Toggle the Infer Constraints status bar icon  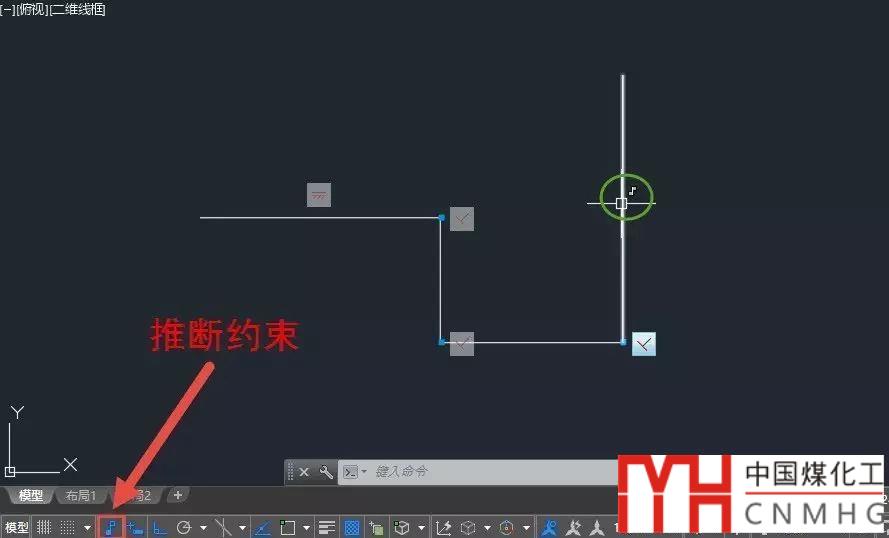pos(111,528)
